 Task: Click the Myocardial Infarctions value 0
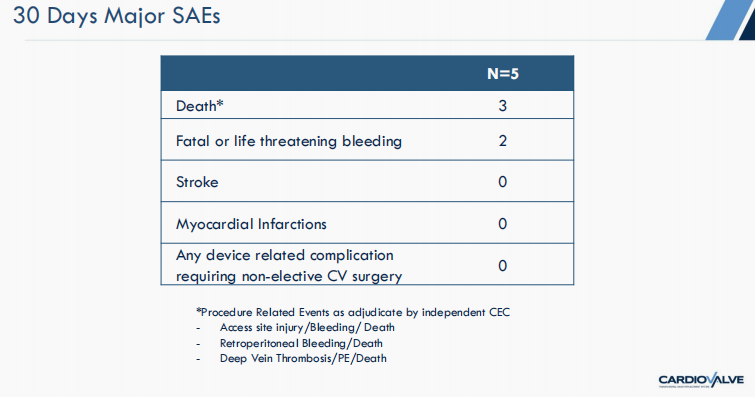503,224
